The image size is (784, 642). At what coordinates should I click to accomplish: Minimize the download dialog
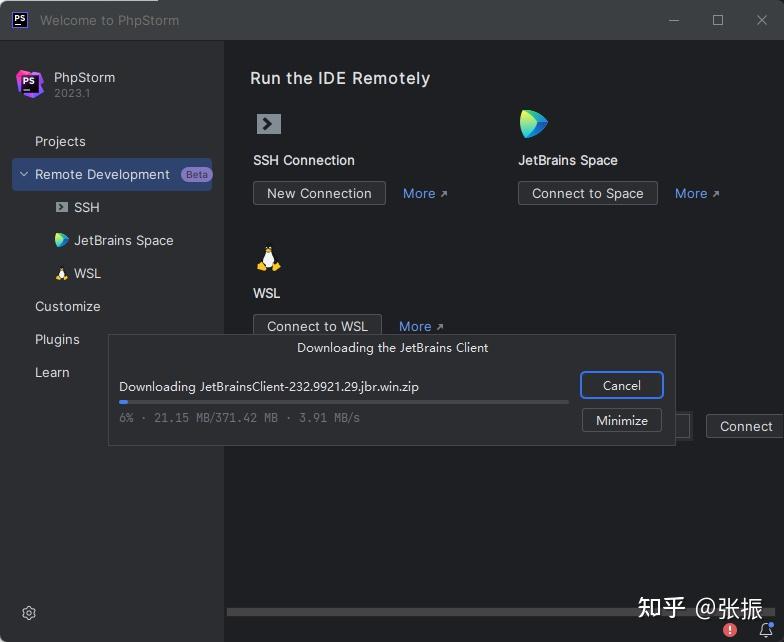click(x=622, y=420)
